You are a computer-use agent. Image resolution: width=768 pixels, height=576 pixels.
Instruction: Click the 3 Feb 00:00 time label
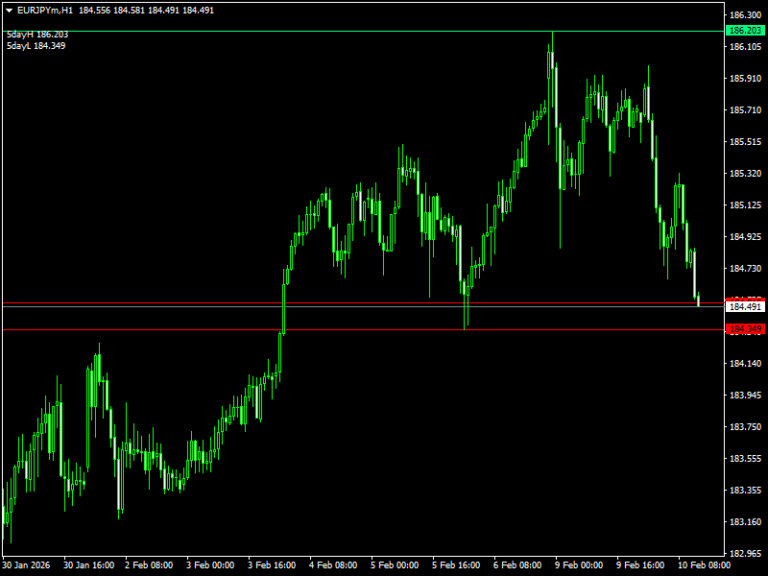pyautogui.click(x=210, y=565)
